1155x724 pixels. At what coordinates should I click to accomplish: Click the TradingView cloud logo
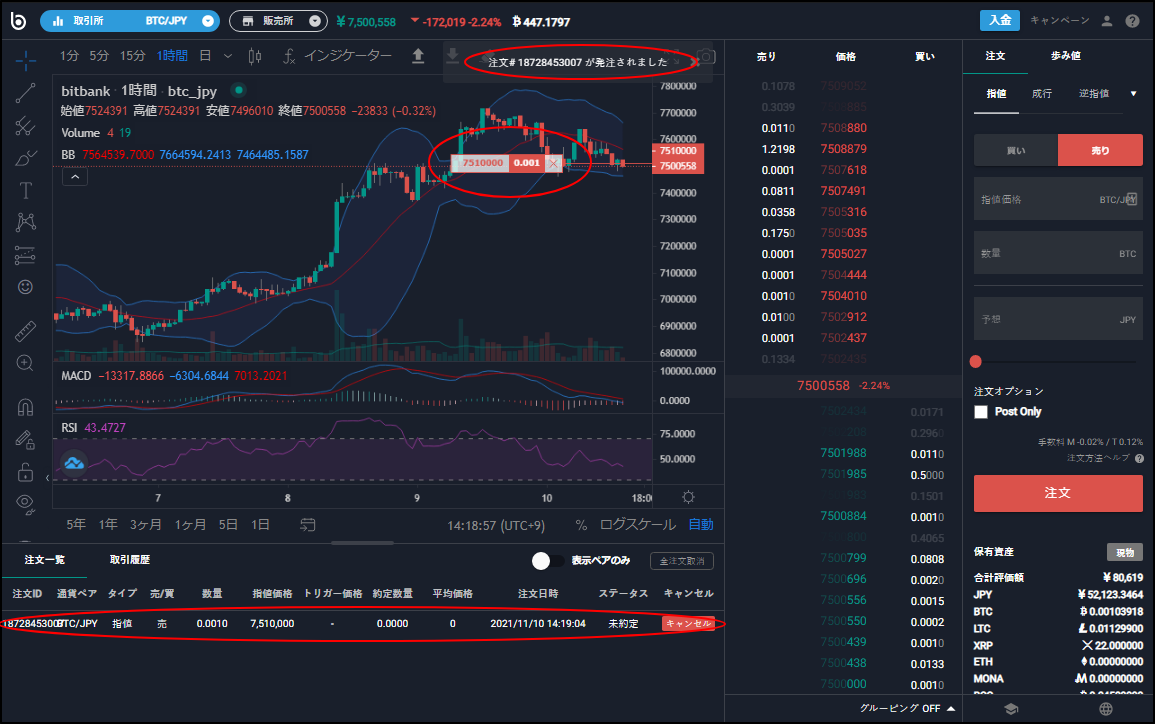tap(74, 463)
